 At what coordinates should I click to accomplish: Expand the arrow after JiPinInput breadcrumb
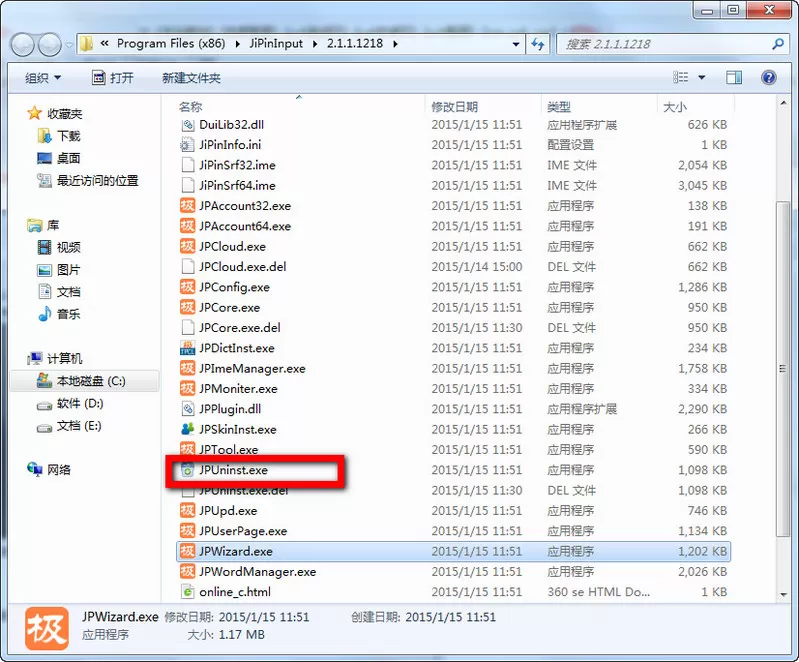(315, 44)
